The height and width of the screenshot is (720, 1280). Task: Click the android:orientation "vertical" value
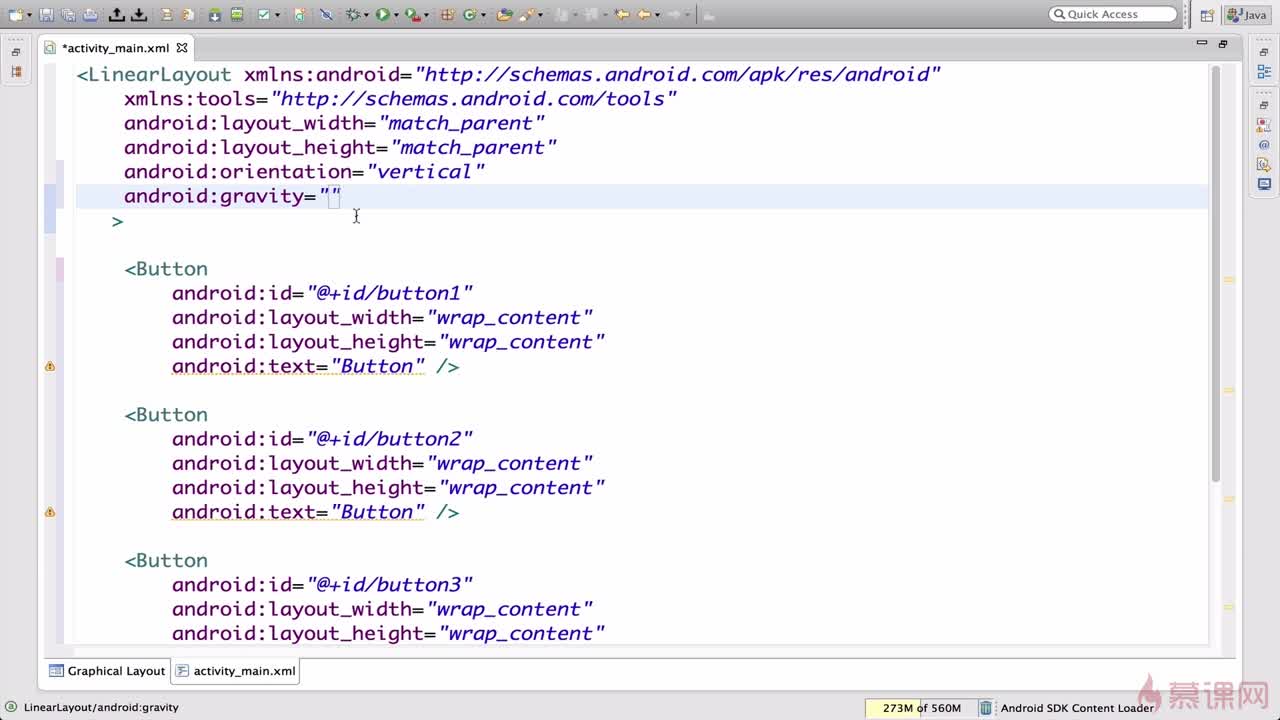425,172
